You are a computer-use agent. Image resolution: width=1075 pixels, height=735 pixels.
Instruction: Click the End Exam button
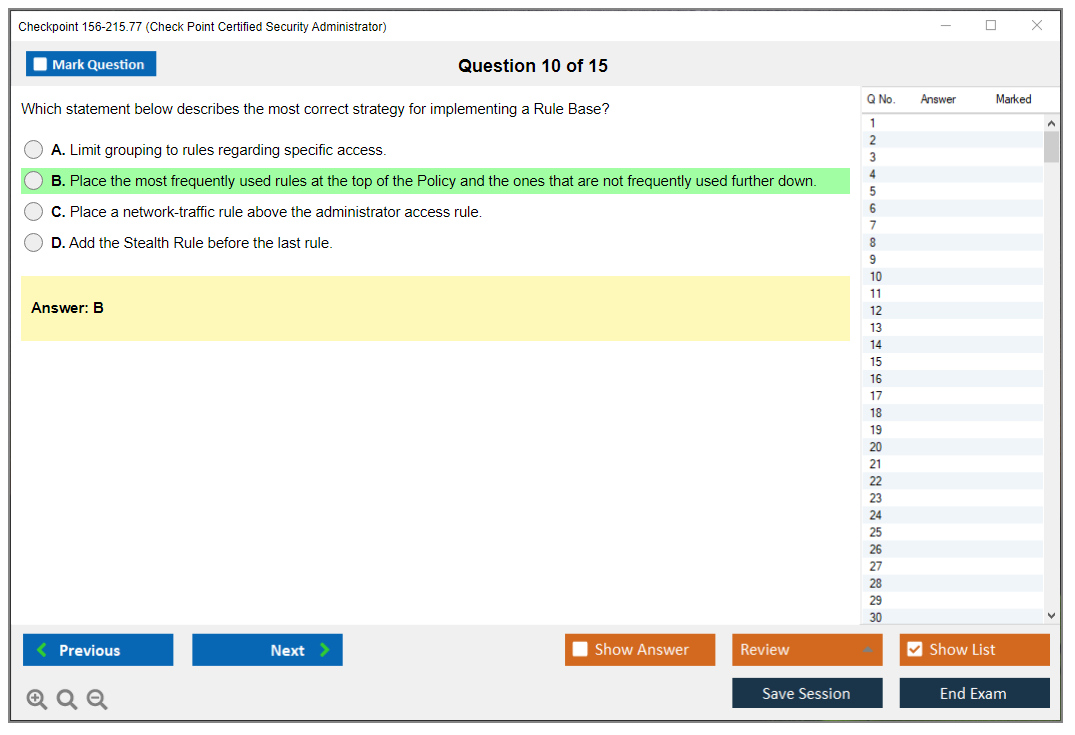tap(973, 693)
